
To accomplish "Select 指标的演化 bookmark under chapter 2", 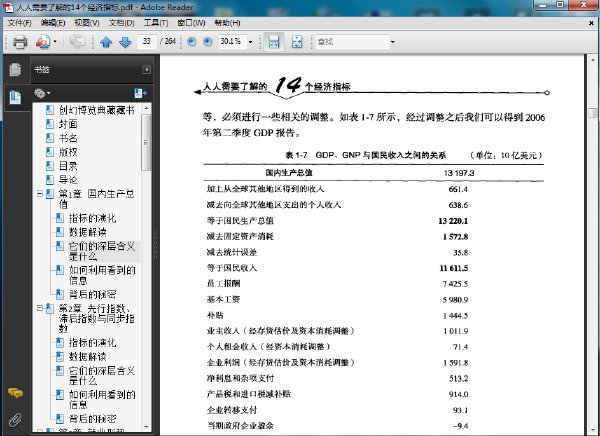I will click(x=92, y=342).
